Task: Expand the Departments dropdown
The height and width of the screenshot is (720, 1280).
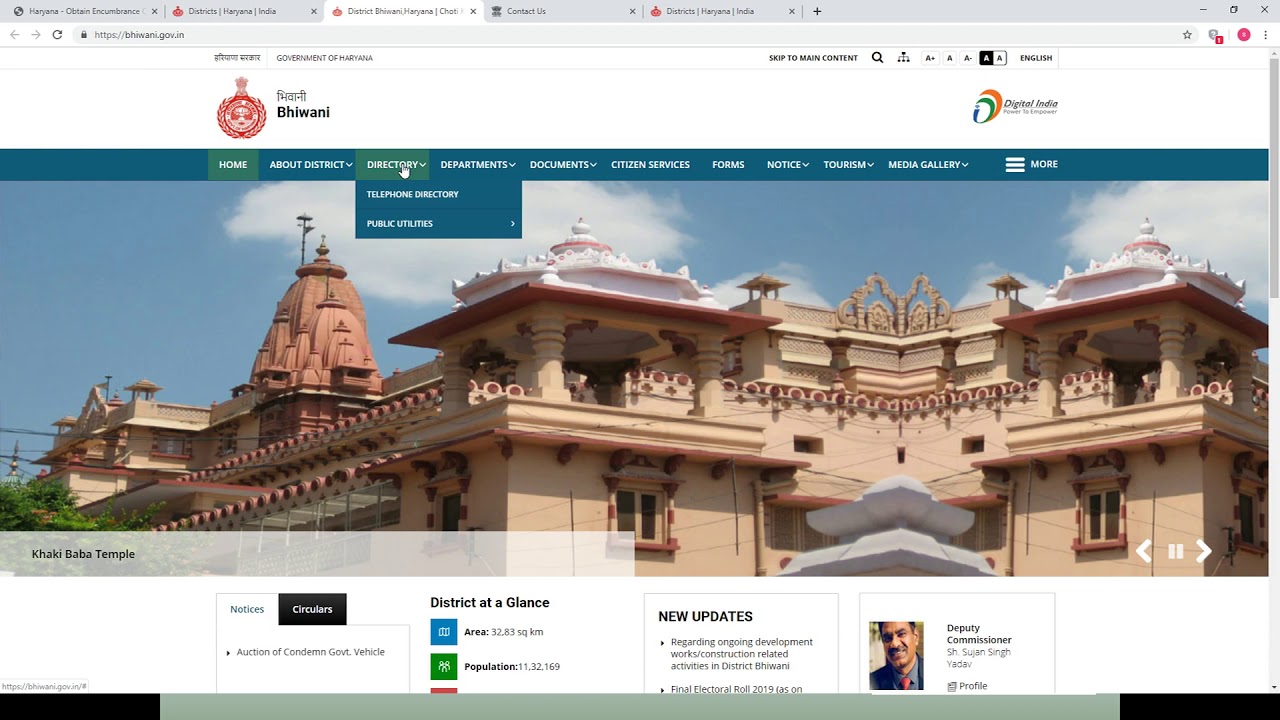Action: click(x=477, y=164)
